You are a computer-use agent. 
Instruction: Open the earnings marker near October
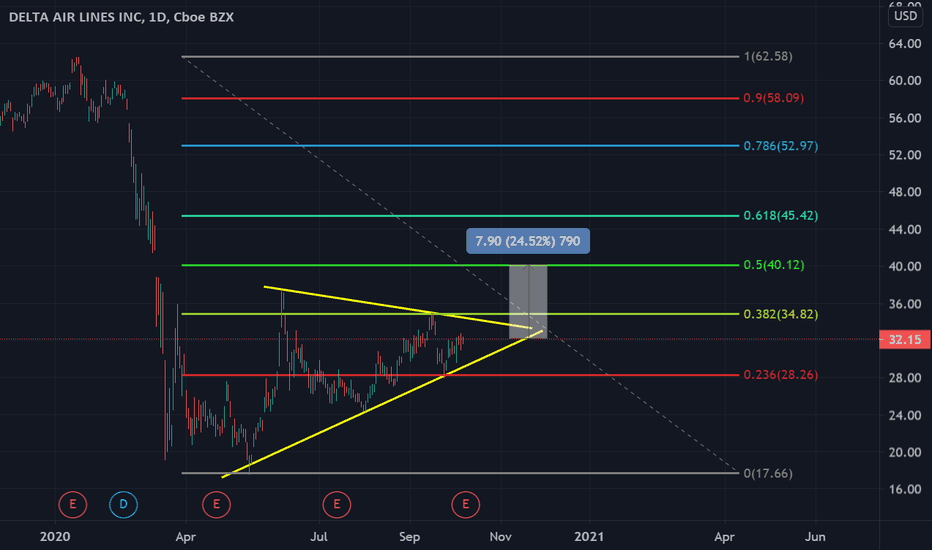[x=465, y=504]
